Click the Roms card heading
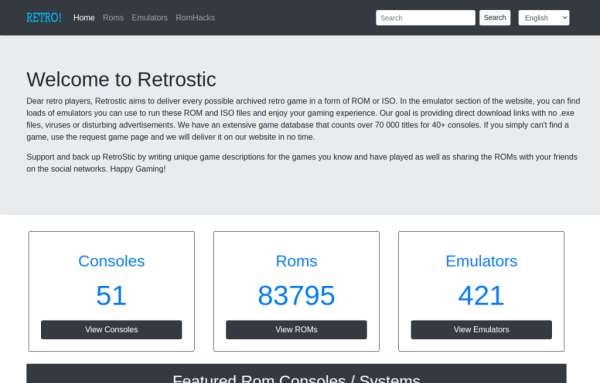 click(296, 261)
